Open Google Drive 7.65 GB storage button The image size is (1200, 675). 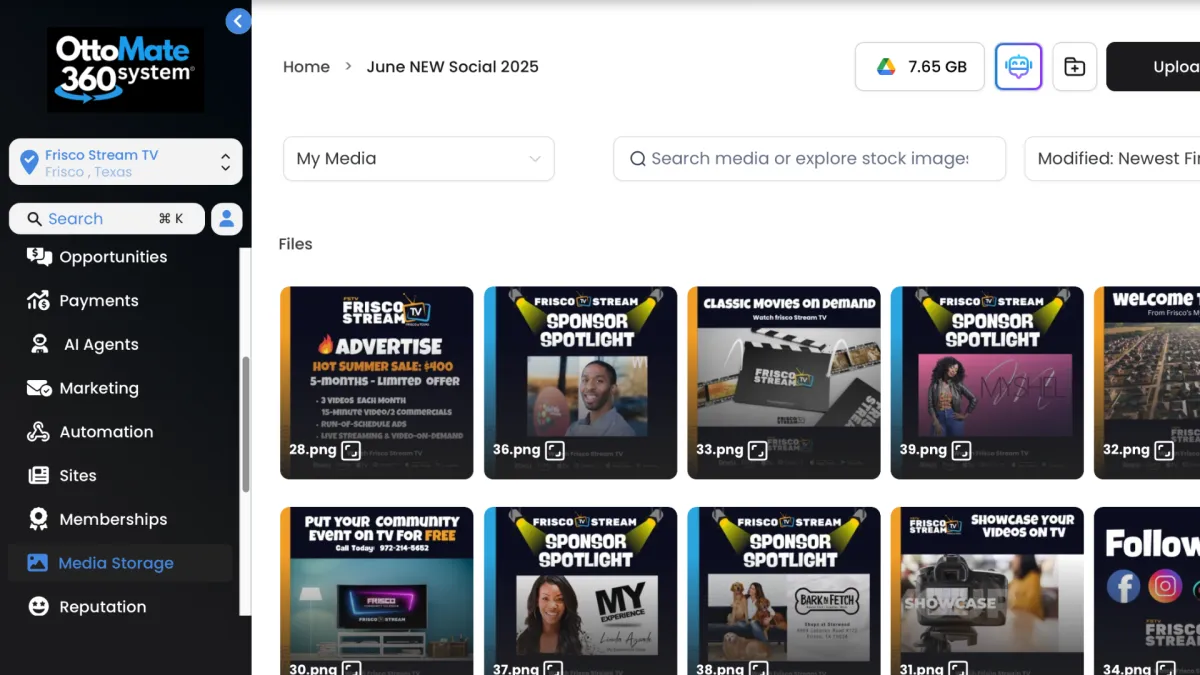[x=920, y=67]
